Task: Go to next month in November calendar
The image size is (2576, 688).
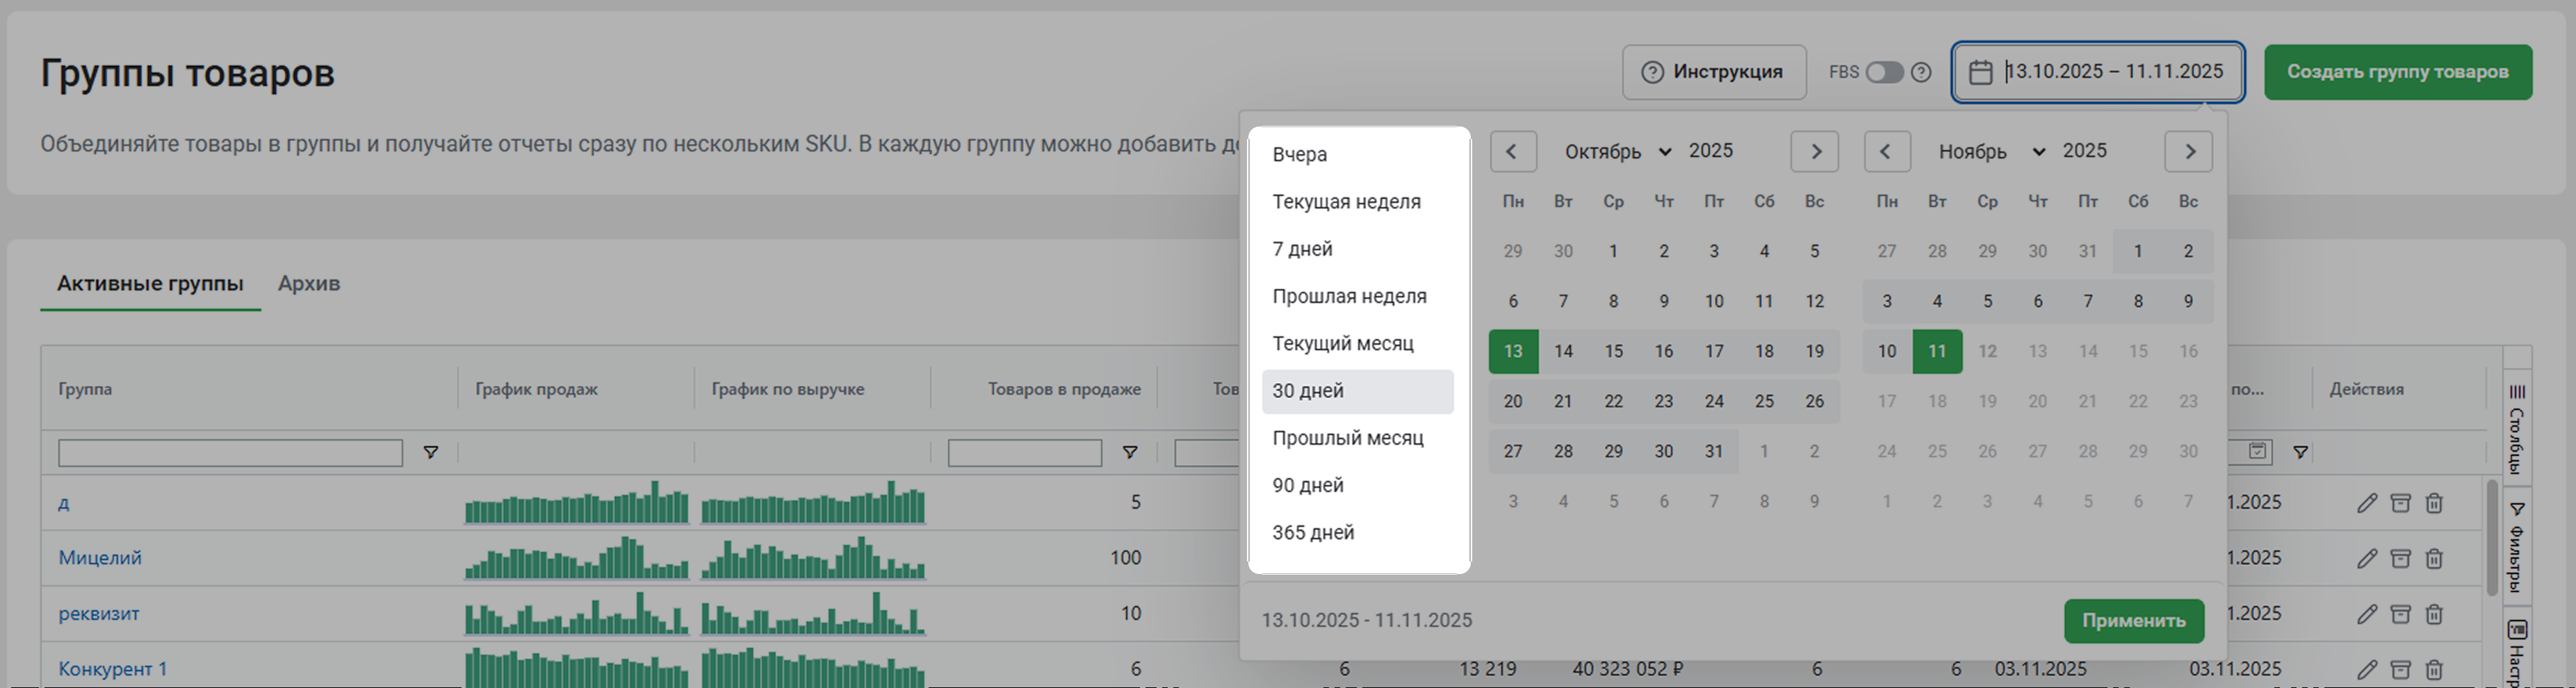Action: pos(2188,152)
